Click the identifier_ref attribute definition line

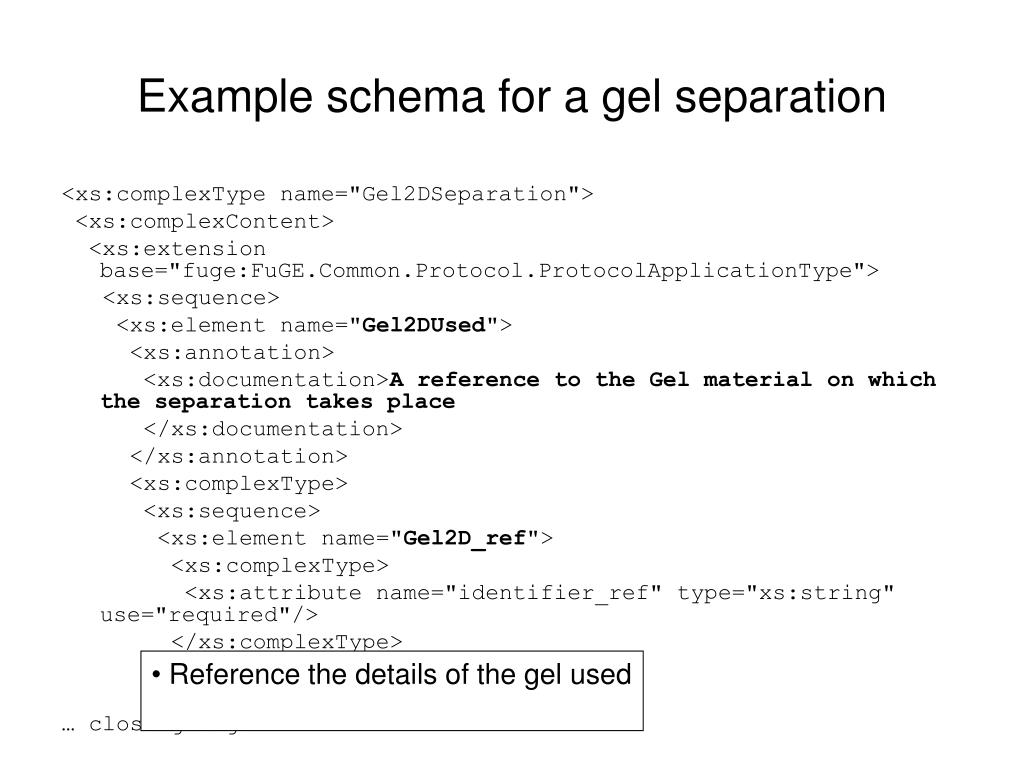pos(540,593)
